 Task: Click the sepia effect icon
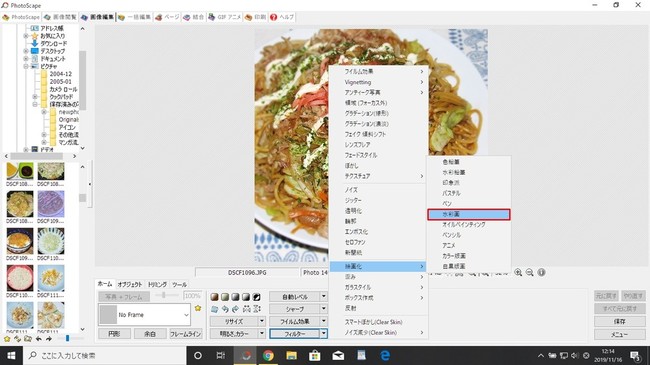tap(214, 297)
